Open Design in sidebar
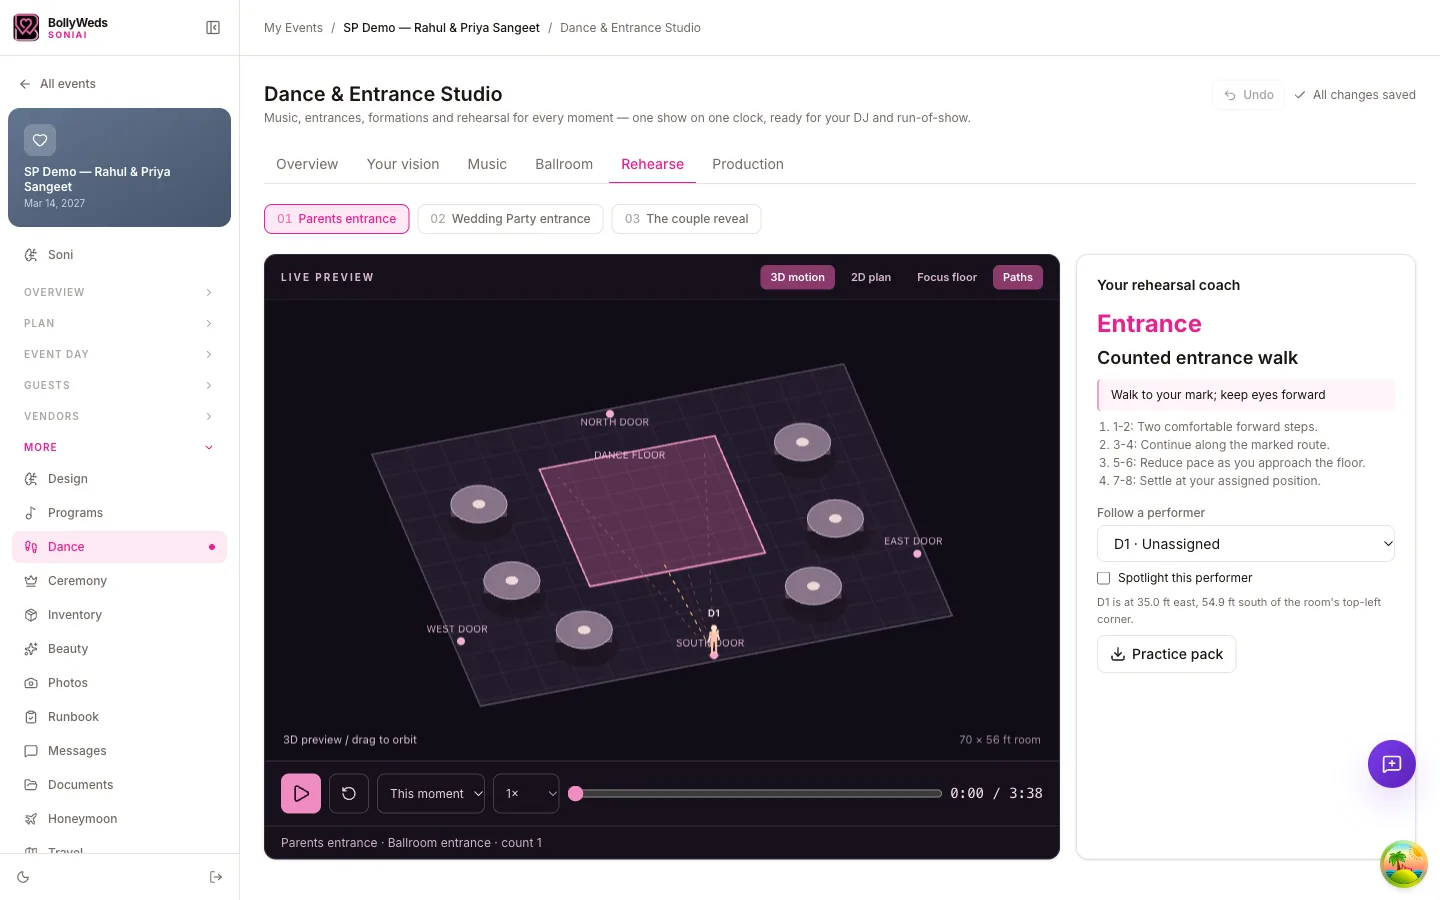Image resolution: width=1440 pixels, height=900 pixels. pos(119,479)
